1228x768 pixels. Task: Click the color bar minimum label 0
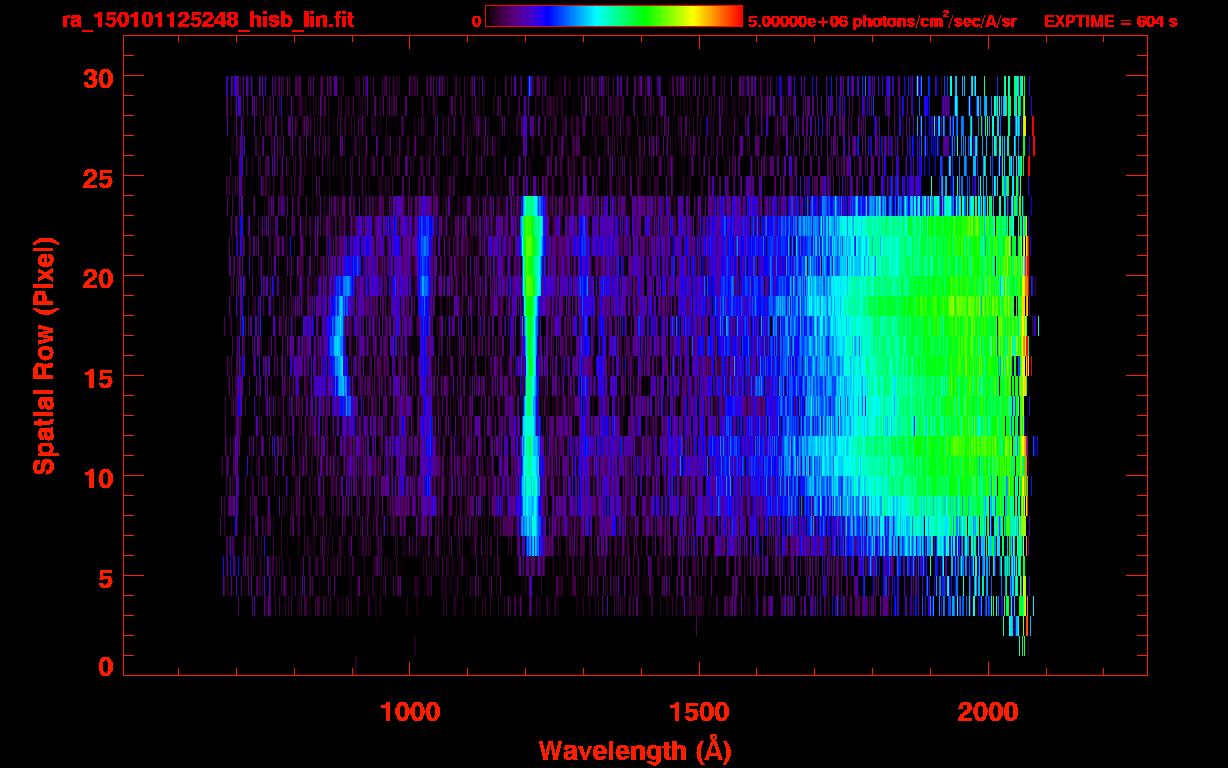[476, 21]
